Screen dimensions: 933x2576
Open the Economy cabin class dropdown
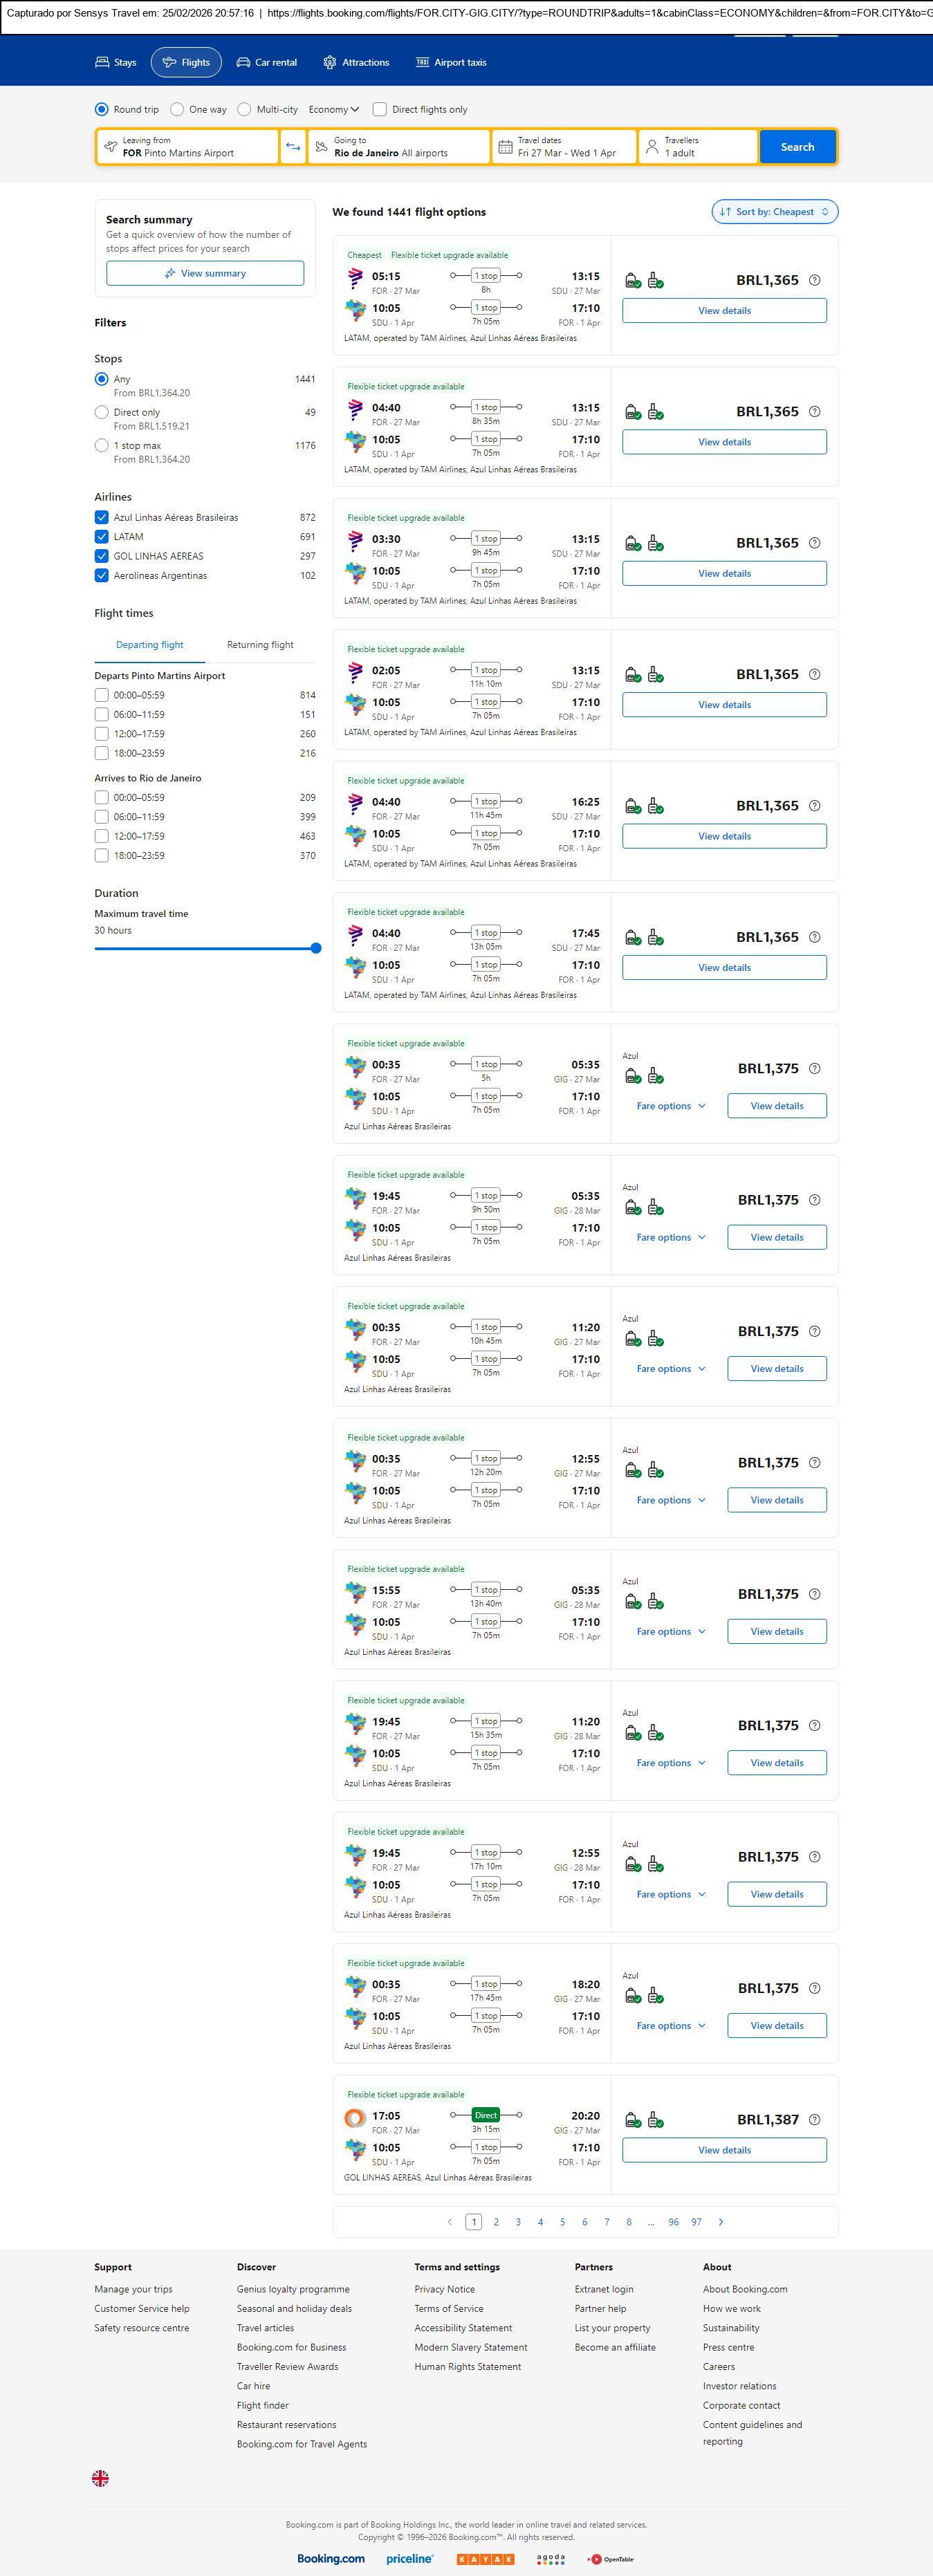[334, 110]
